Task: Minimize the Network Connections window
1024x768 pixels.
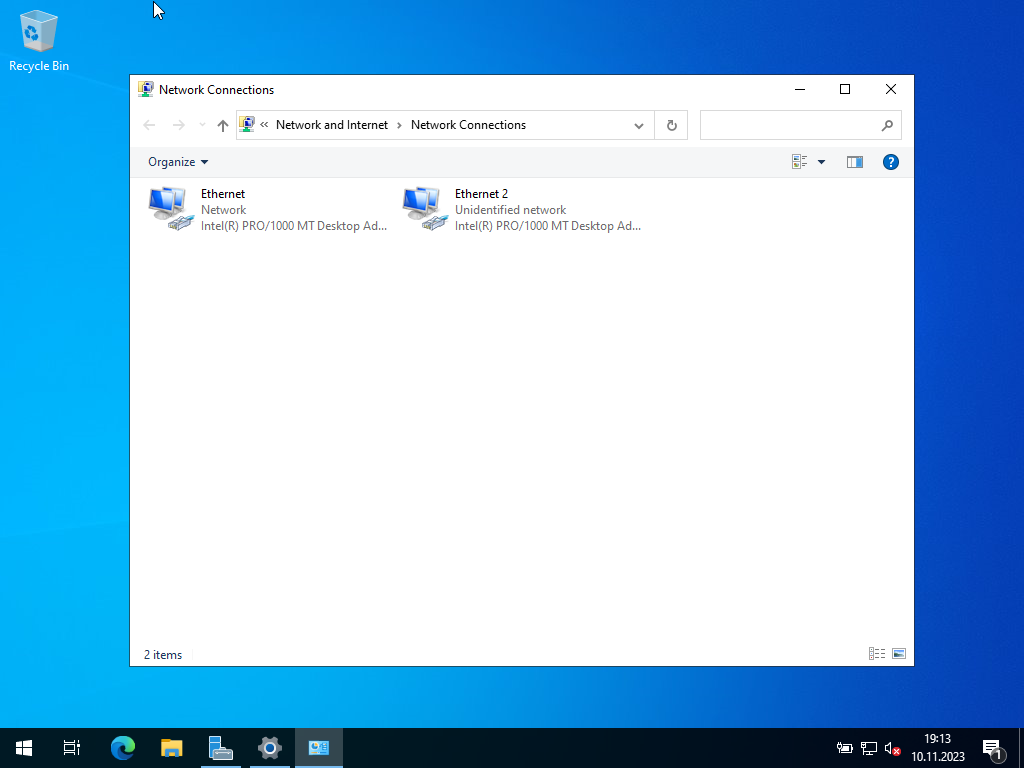Action: 800,89
